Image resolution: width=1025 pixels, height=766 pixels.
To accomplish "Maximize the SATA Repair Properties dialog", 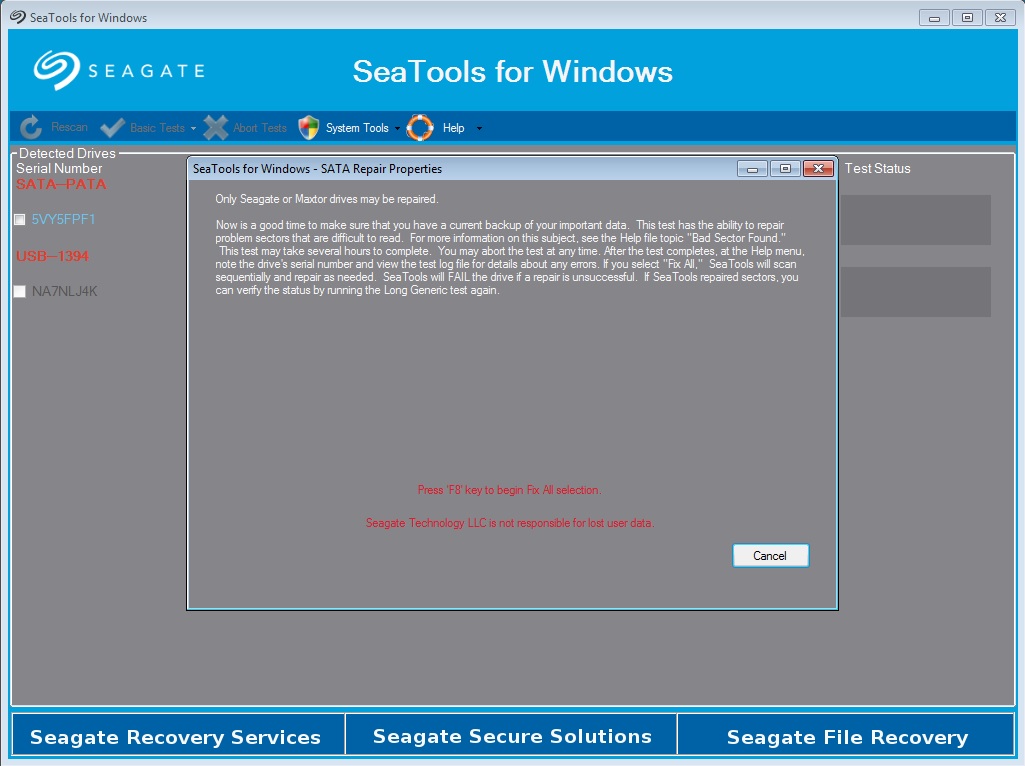I will point(785,169).
